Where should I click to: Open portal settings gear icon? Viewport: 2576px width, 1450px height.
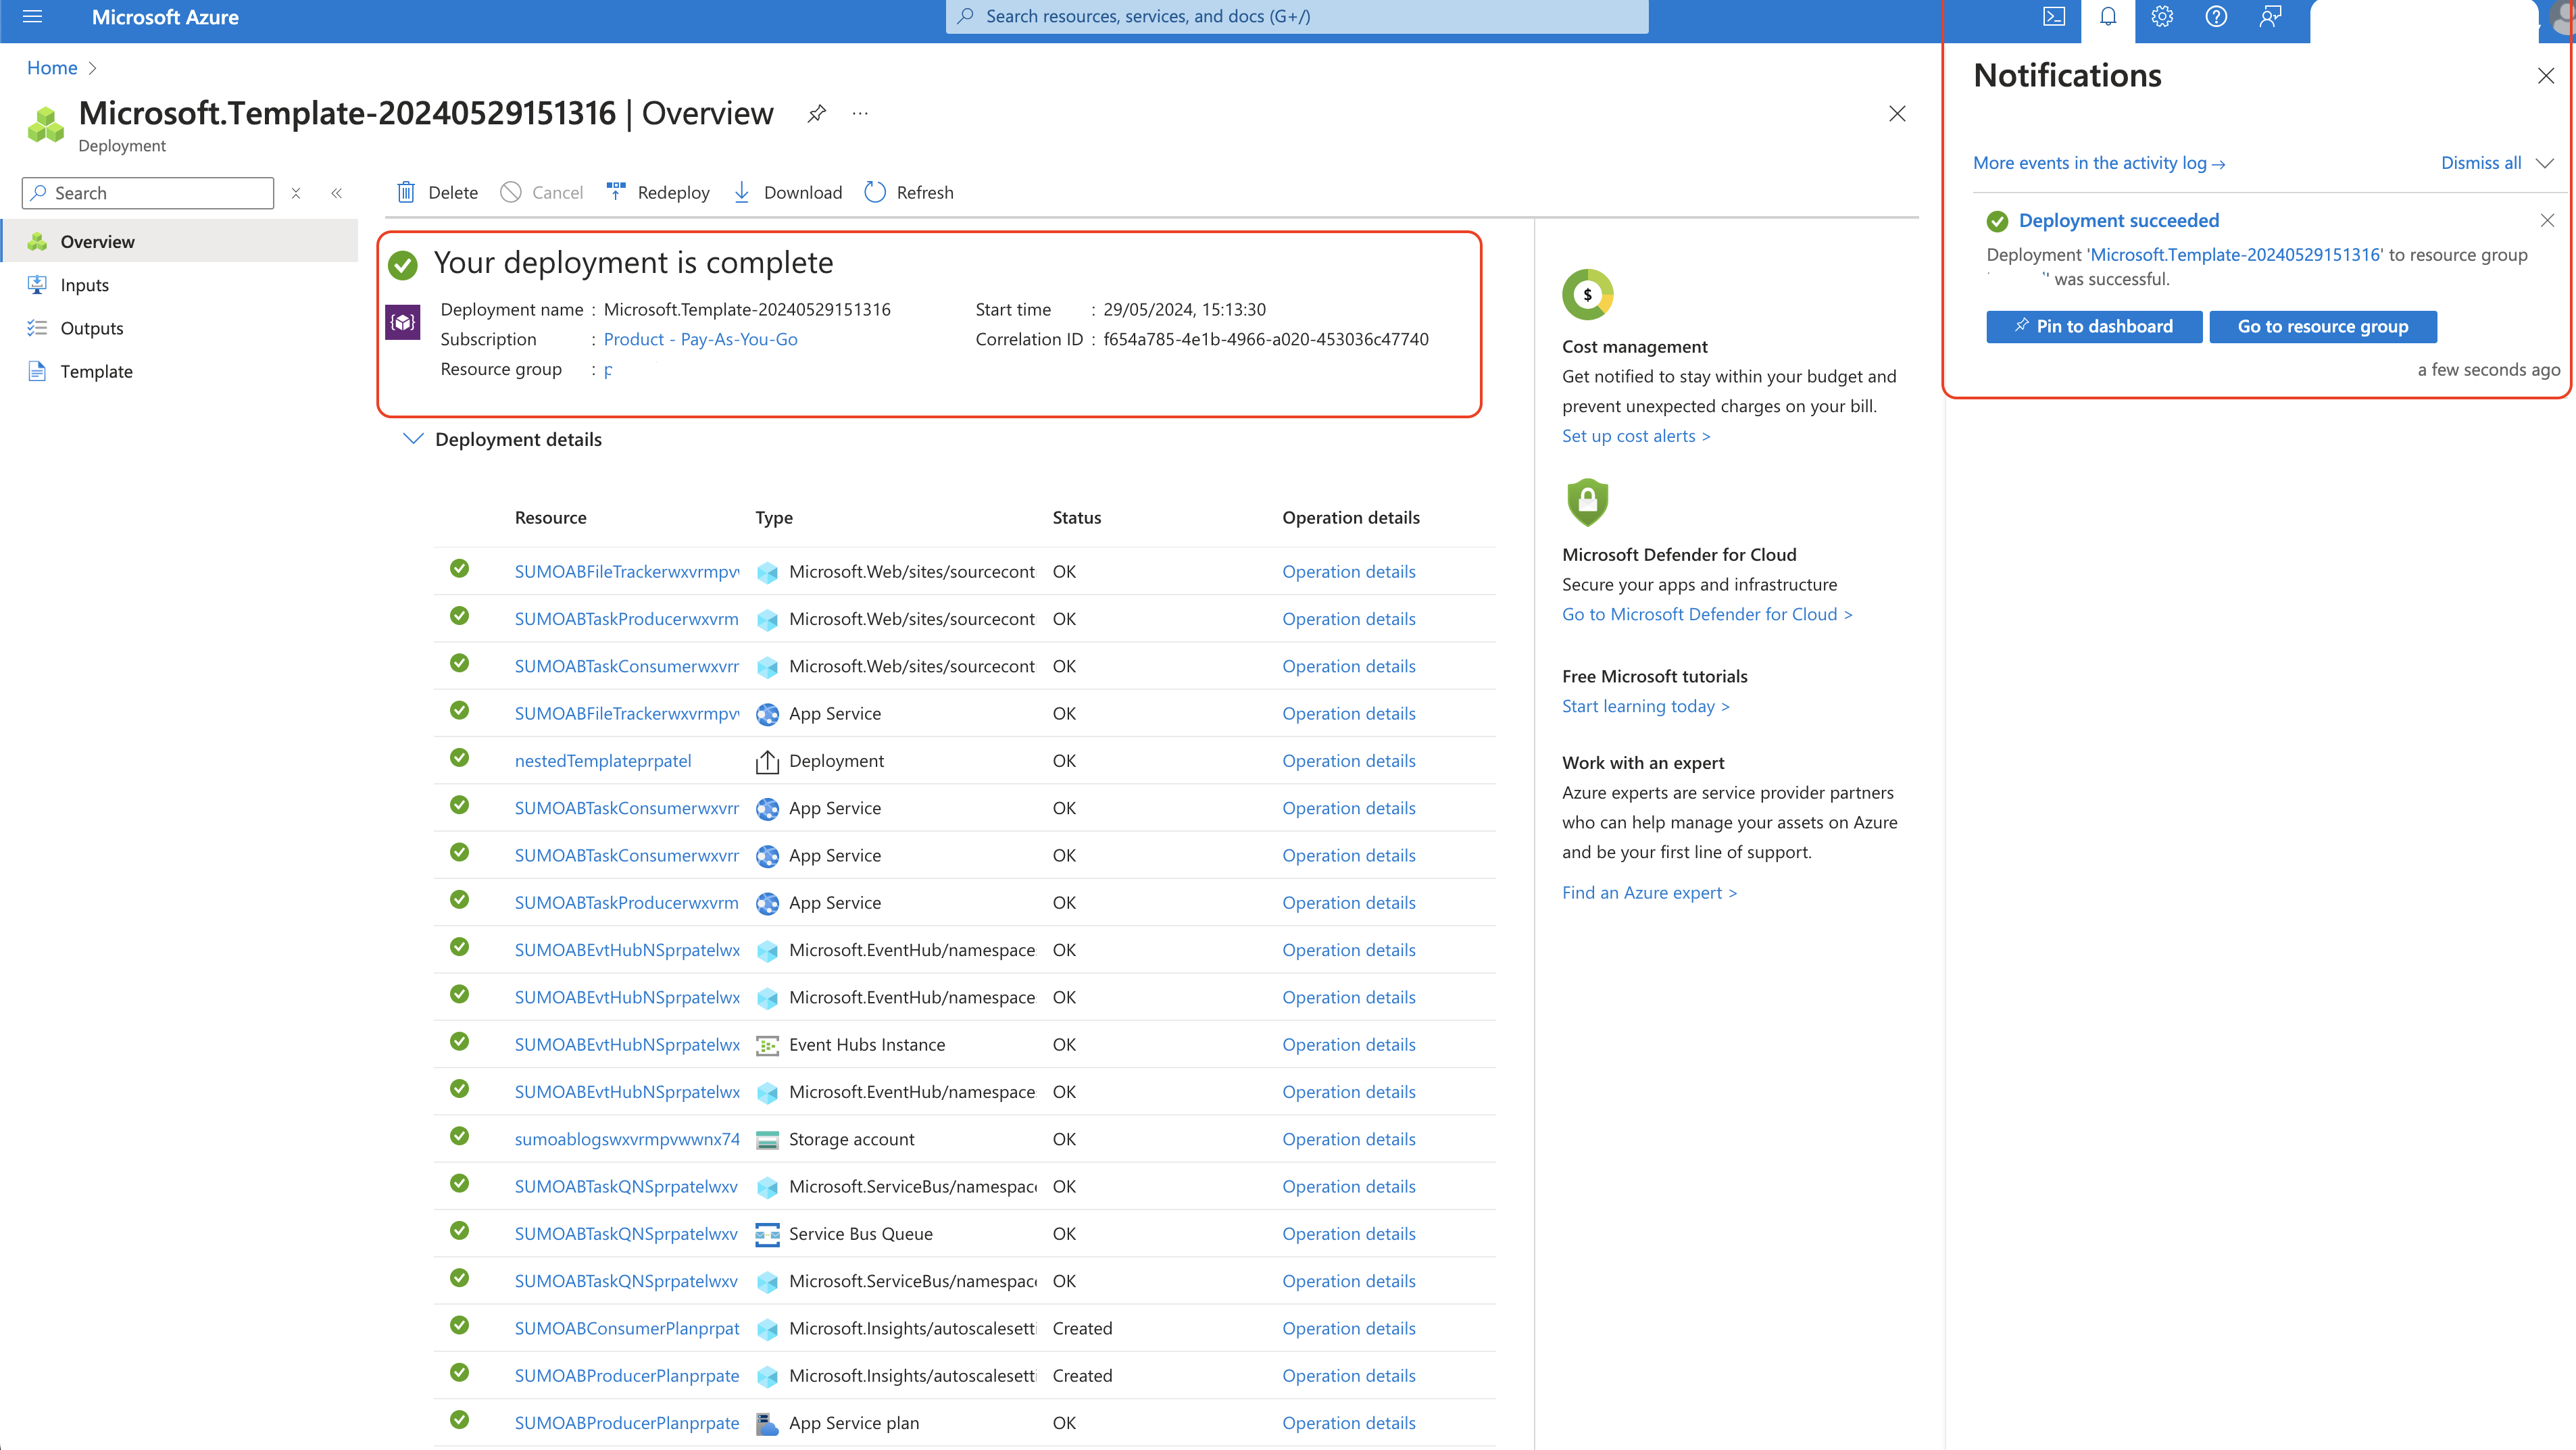2162,17
